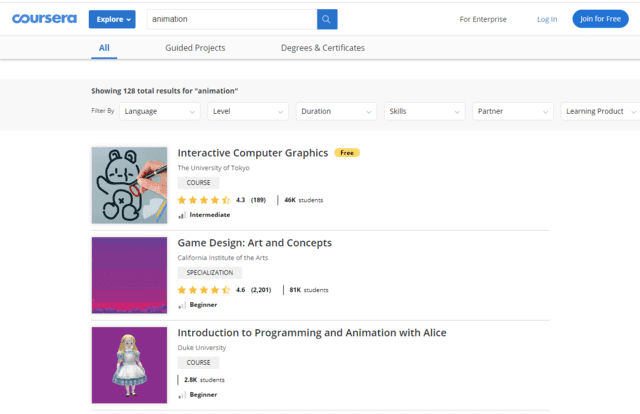Switch to the Guided Projects tab
Viewport: 640px width, 414px height.
195,48
